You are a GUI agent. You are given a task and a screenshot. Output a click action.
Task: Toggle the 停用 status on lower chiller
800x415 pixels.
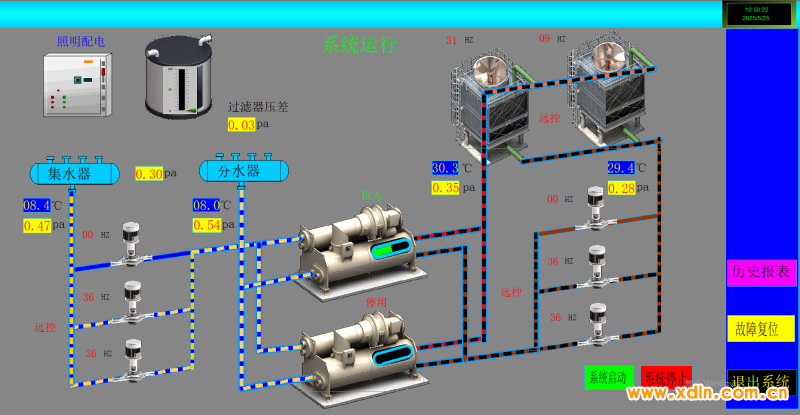tap(376, 299)
